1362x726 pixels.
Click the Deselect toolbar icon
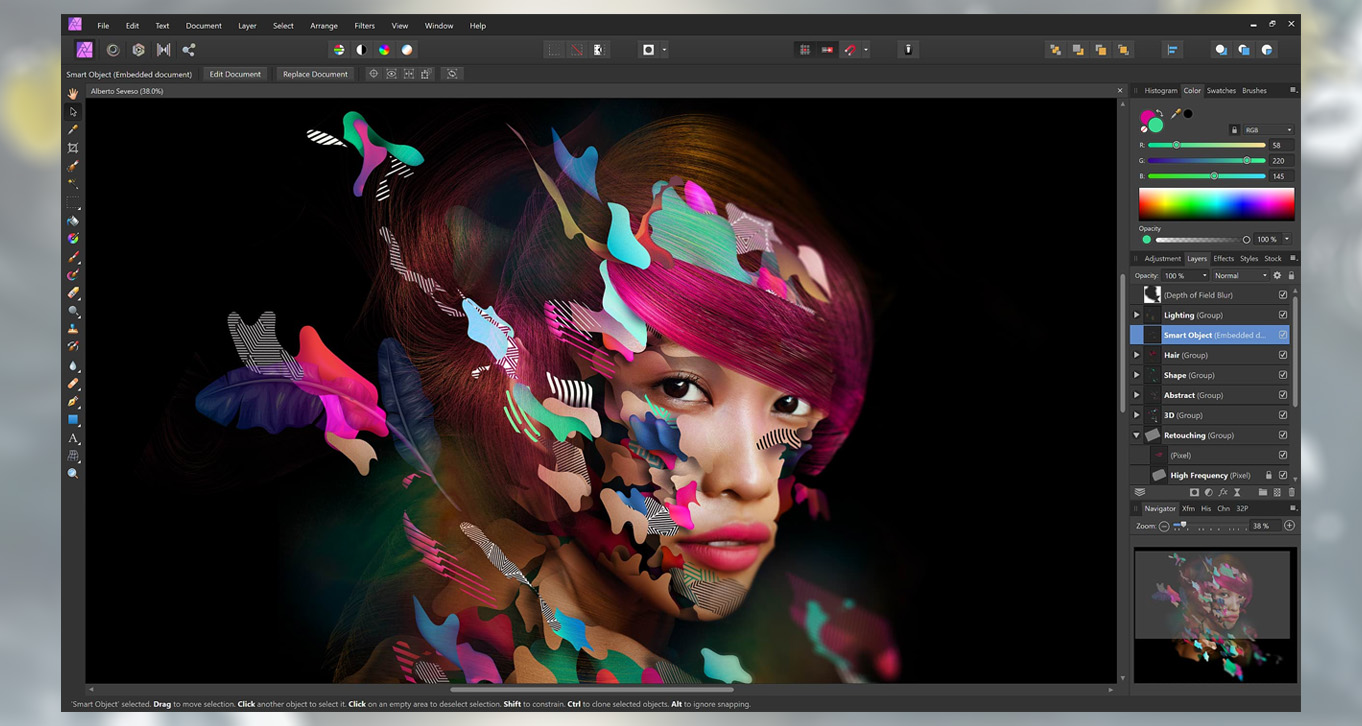tap(577, 49)
